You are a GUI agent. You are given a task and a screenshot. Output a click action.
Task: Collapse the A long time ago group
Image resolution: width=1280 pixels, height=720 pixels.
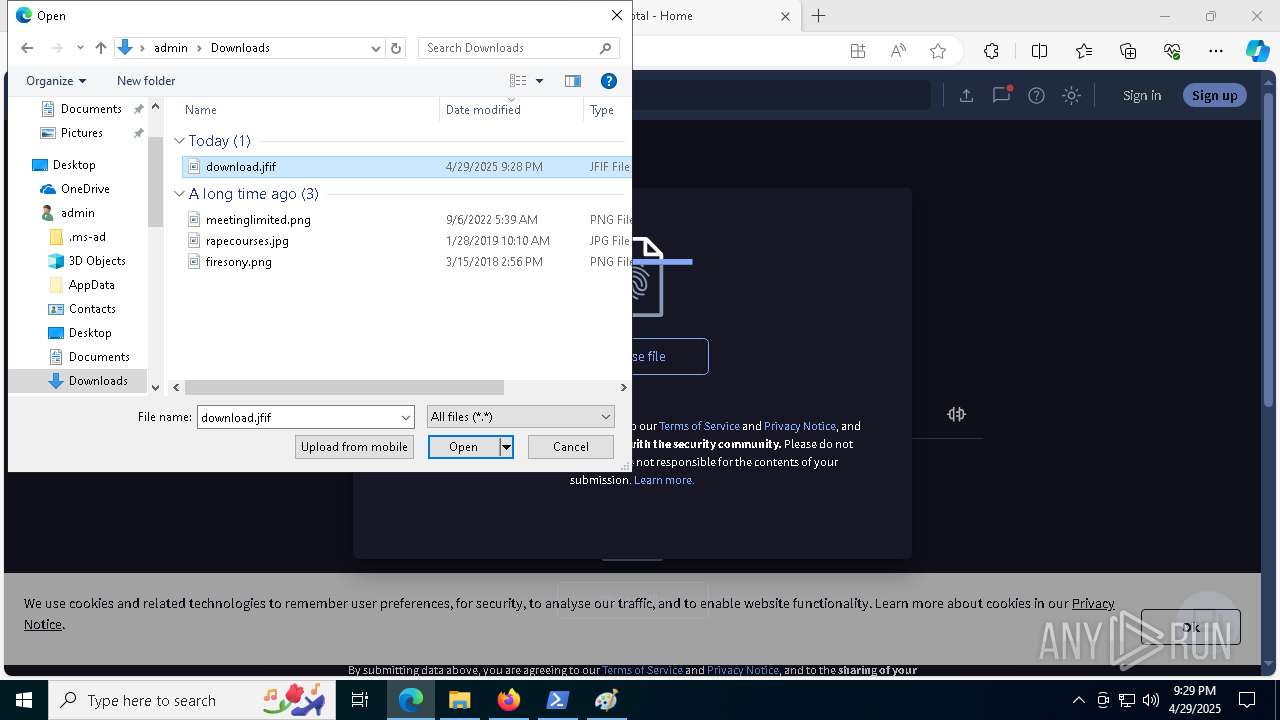point(179,194)
